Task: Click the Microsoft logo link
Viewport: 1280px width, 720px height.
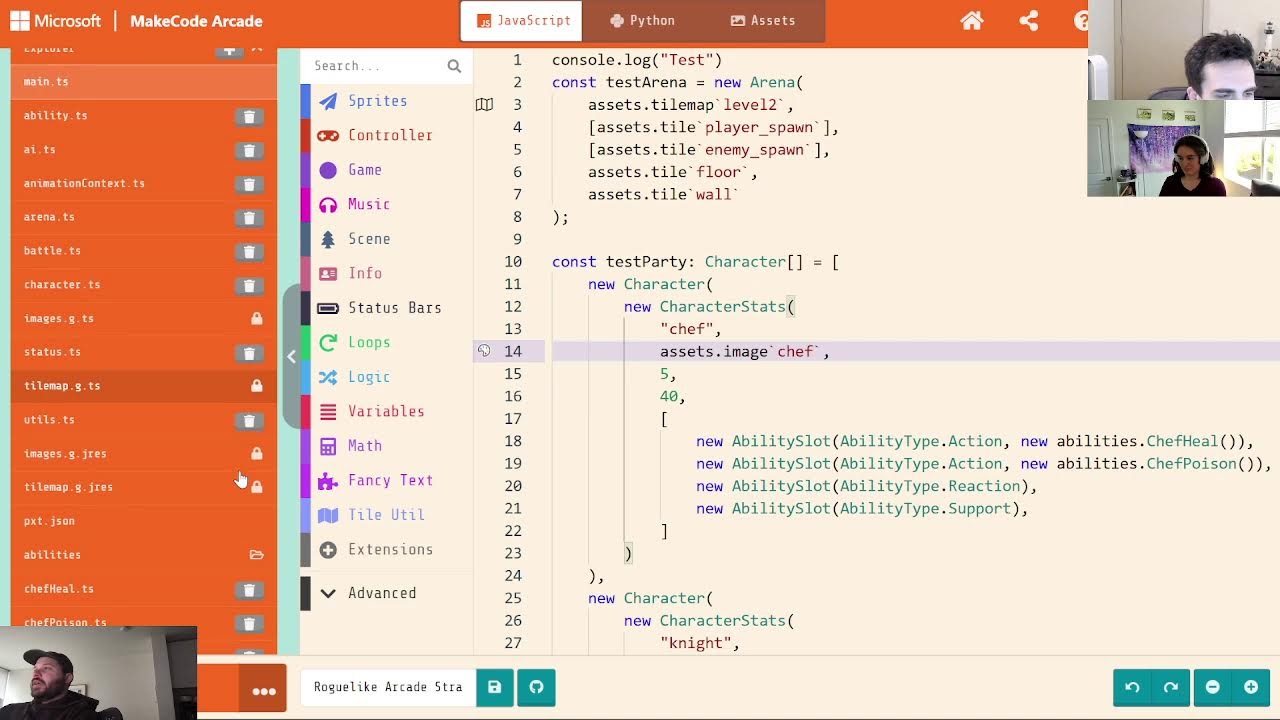Action: pos(56,21)
